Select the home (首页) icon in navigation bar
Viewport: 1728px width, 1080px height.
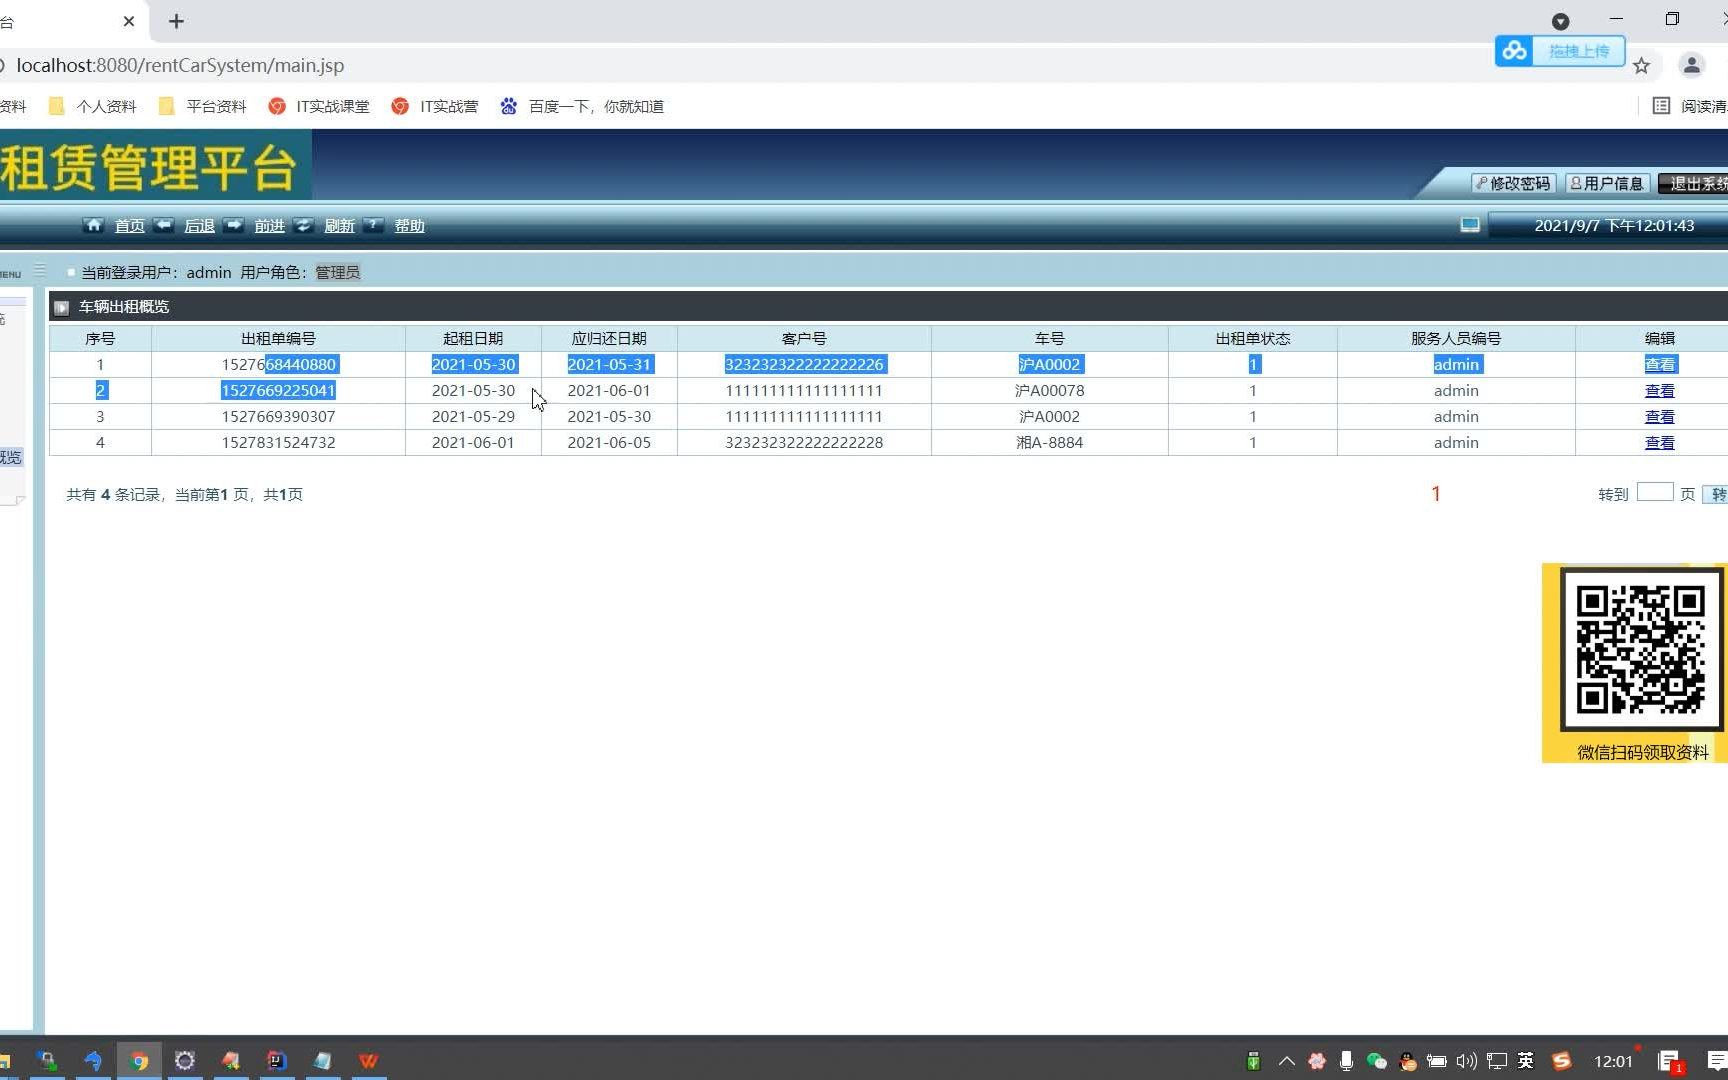[x=93, y=225]
